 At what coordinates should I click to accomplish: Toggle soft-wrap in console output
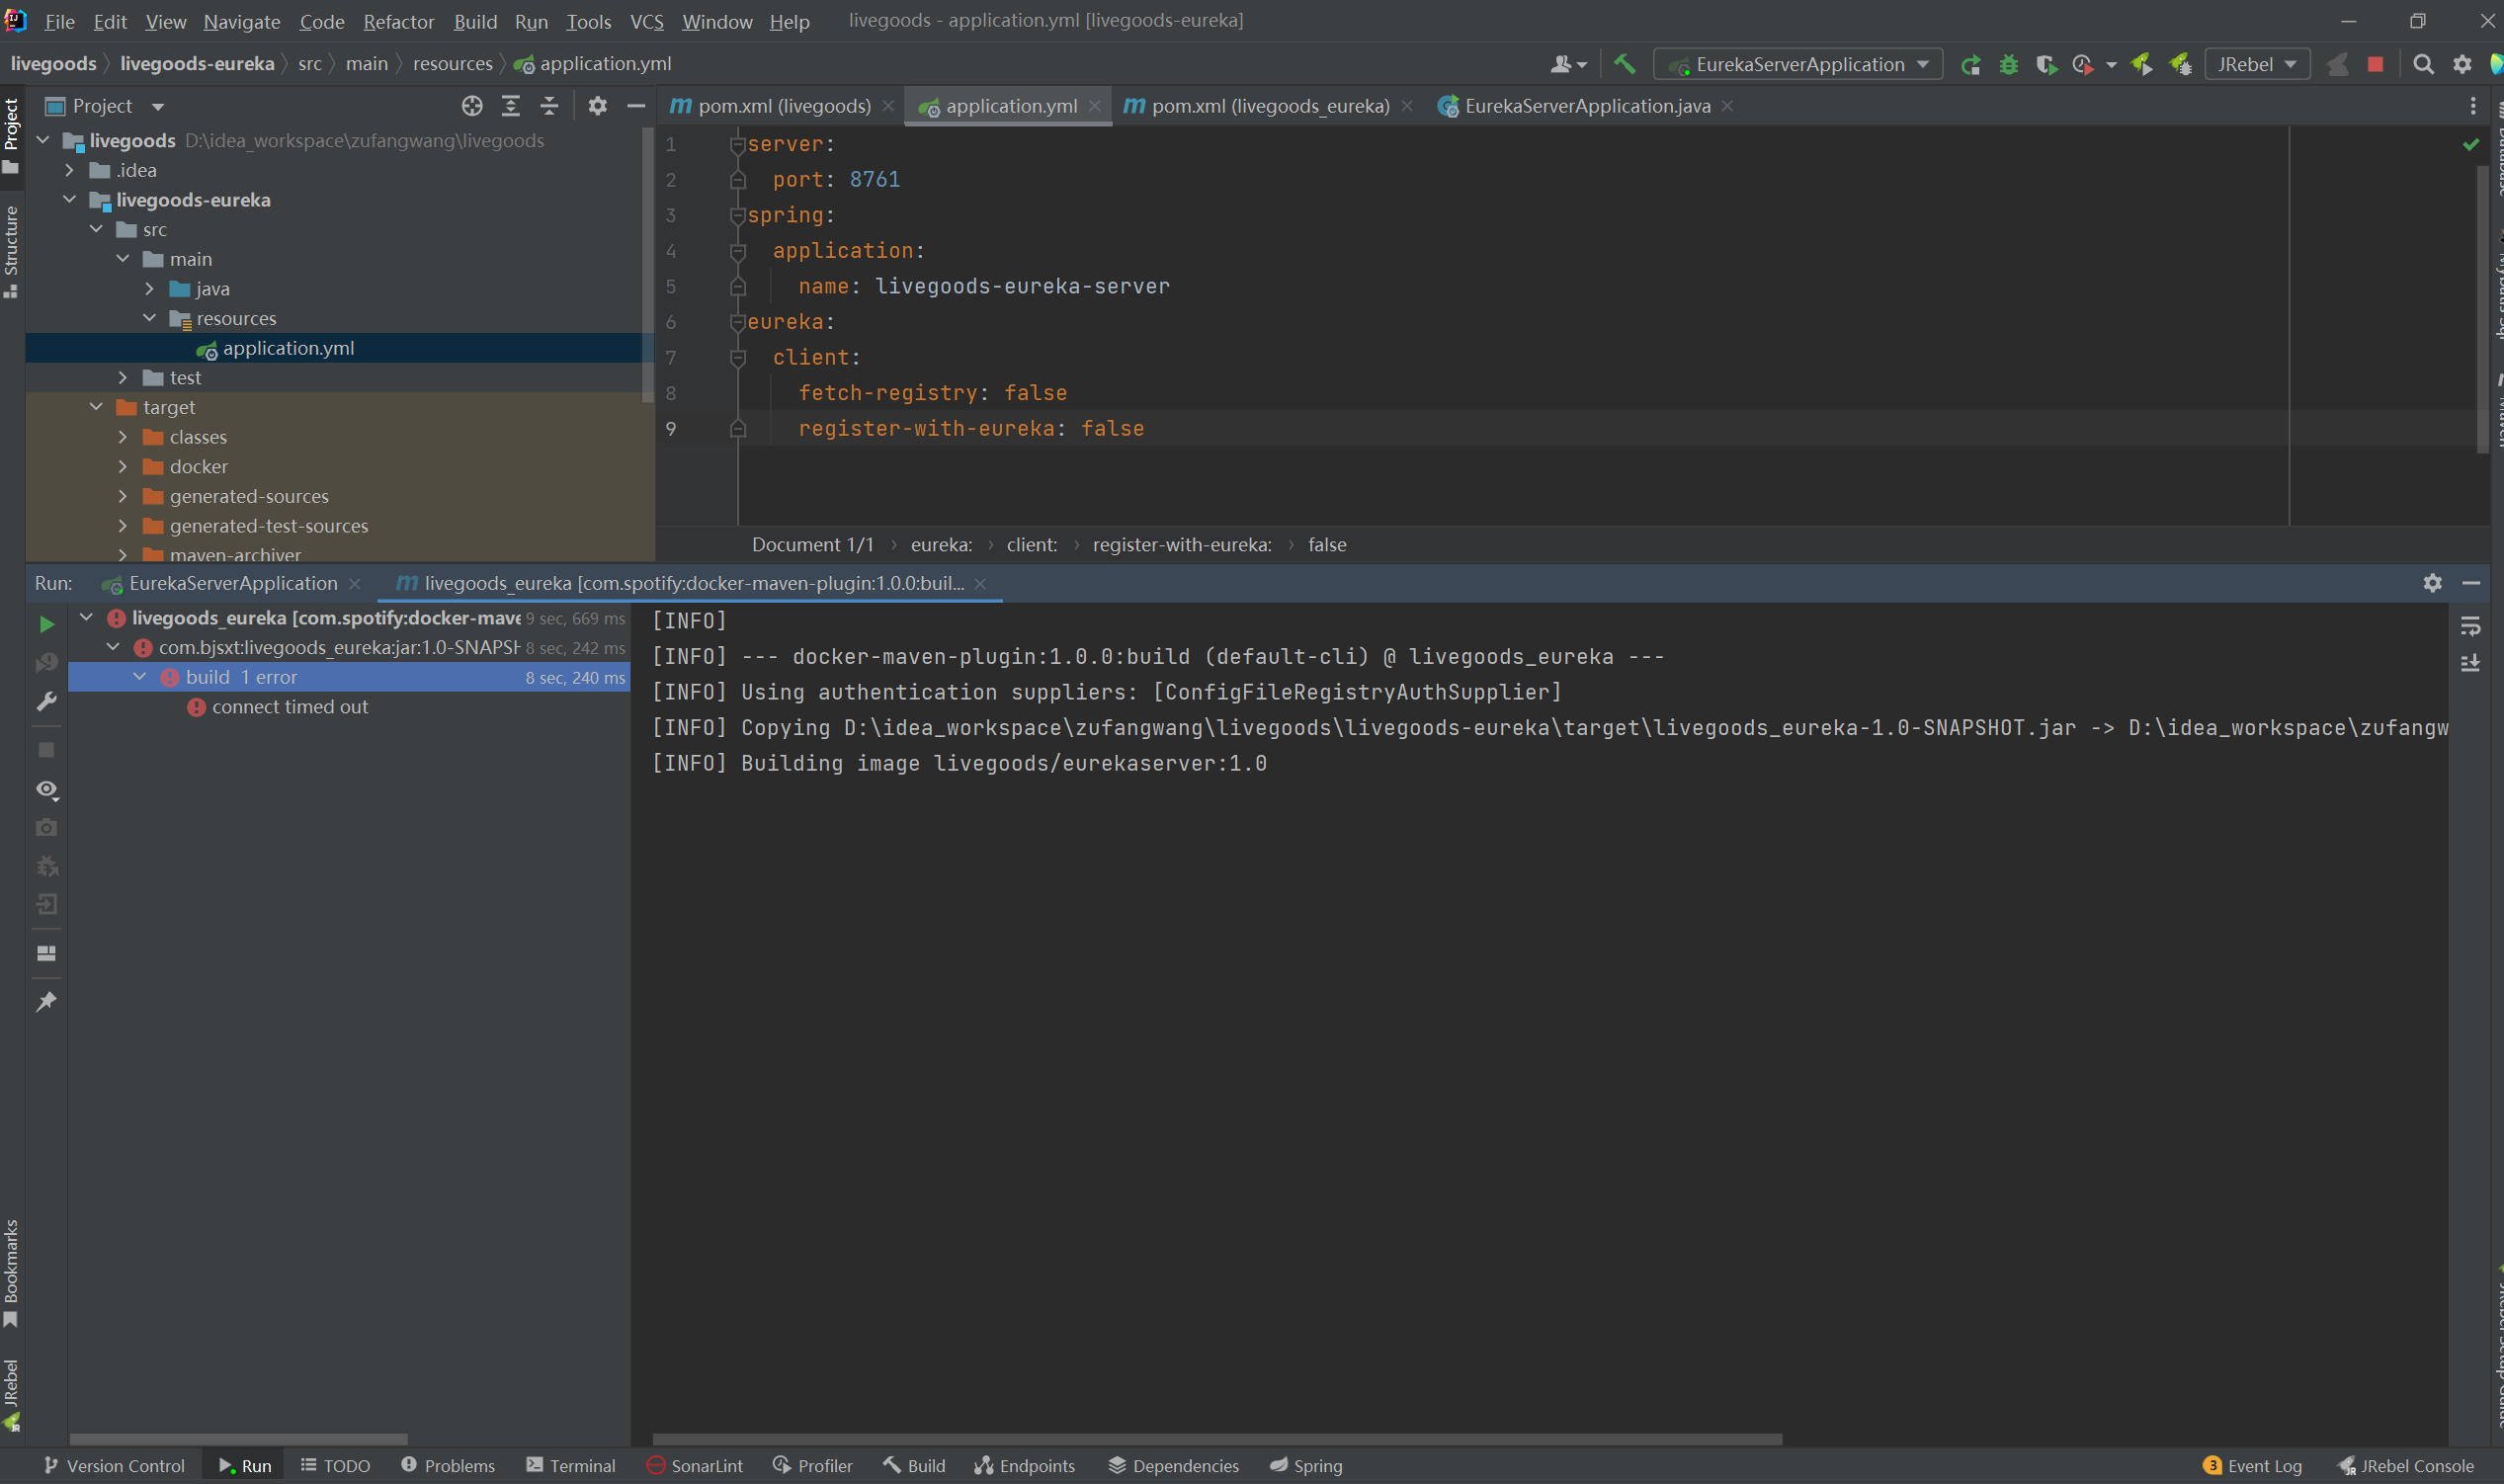pos(2470,626)
